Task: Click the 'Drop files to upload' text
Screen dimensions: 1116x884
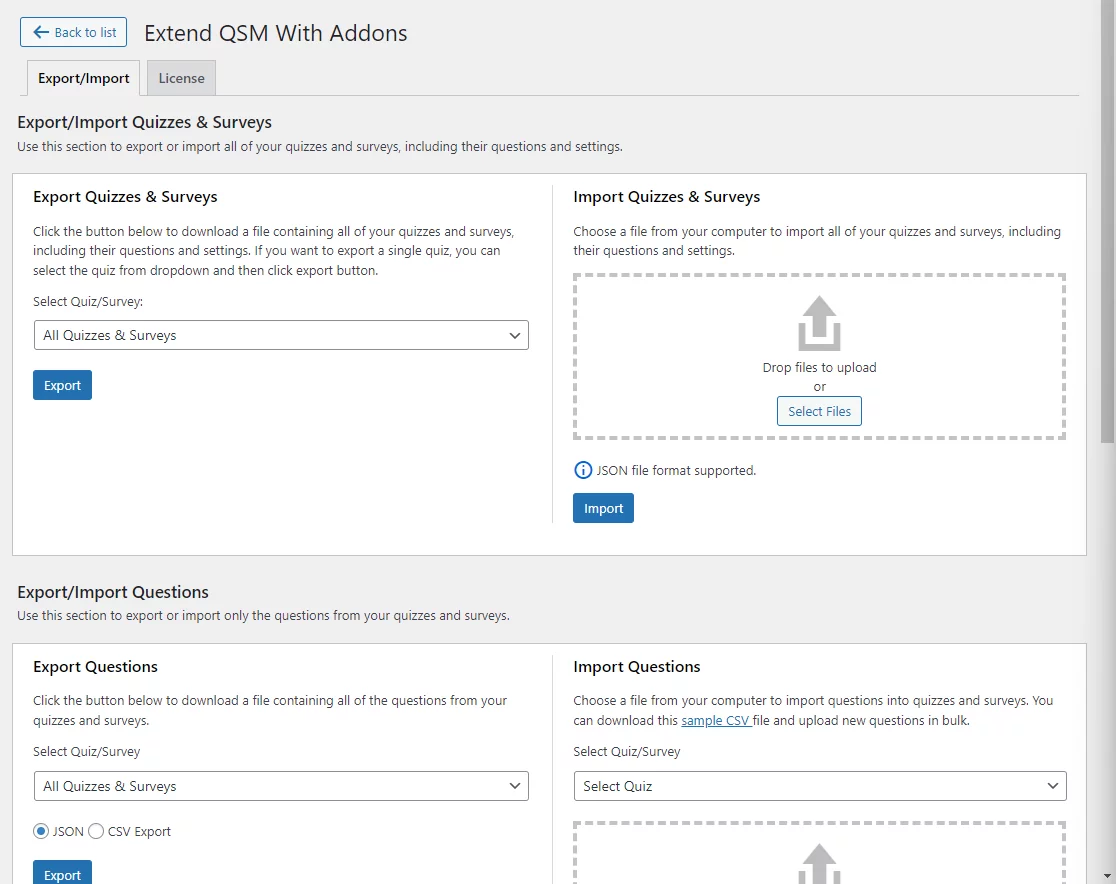Action: coord(819,367)
